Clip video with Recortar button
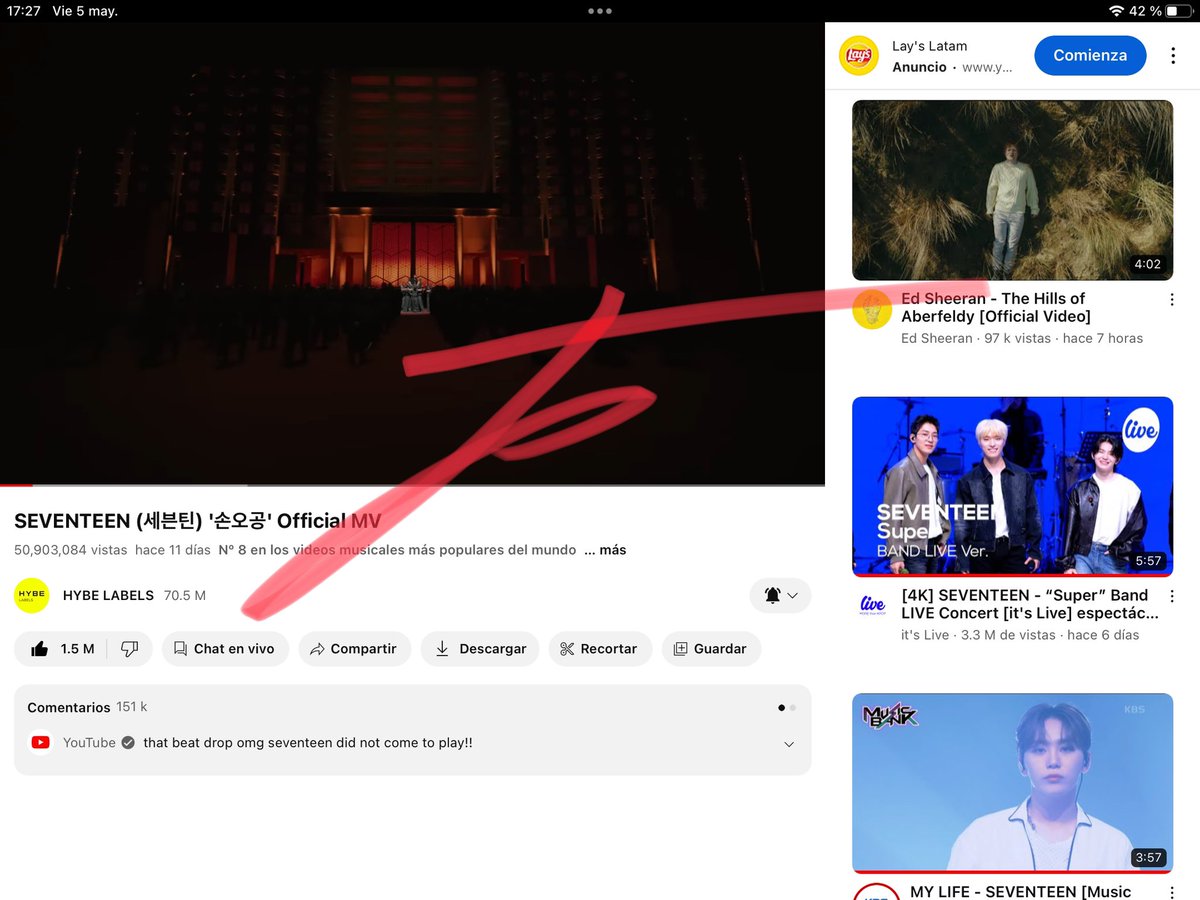The height and width of the screenshot is (900, 1200). click(599, 649)
